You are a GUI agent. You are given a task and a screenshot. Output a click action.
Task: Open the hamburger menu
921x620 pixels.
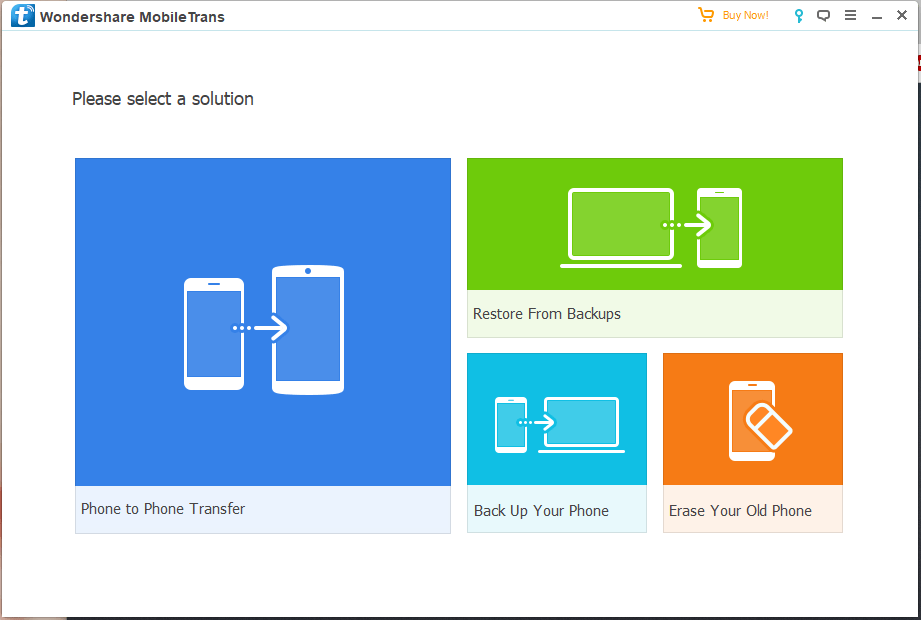pos(851,15)
